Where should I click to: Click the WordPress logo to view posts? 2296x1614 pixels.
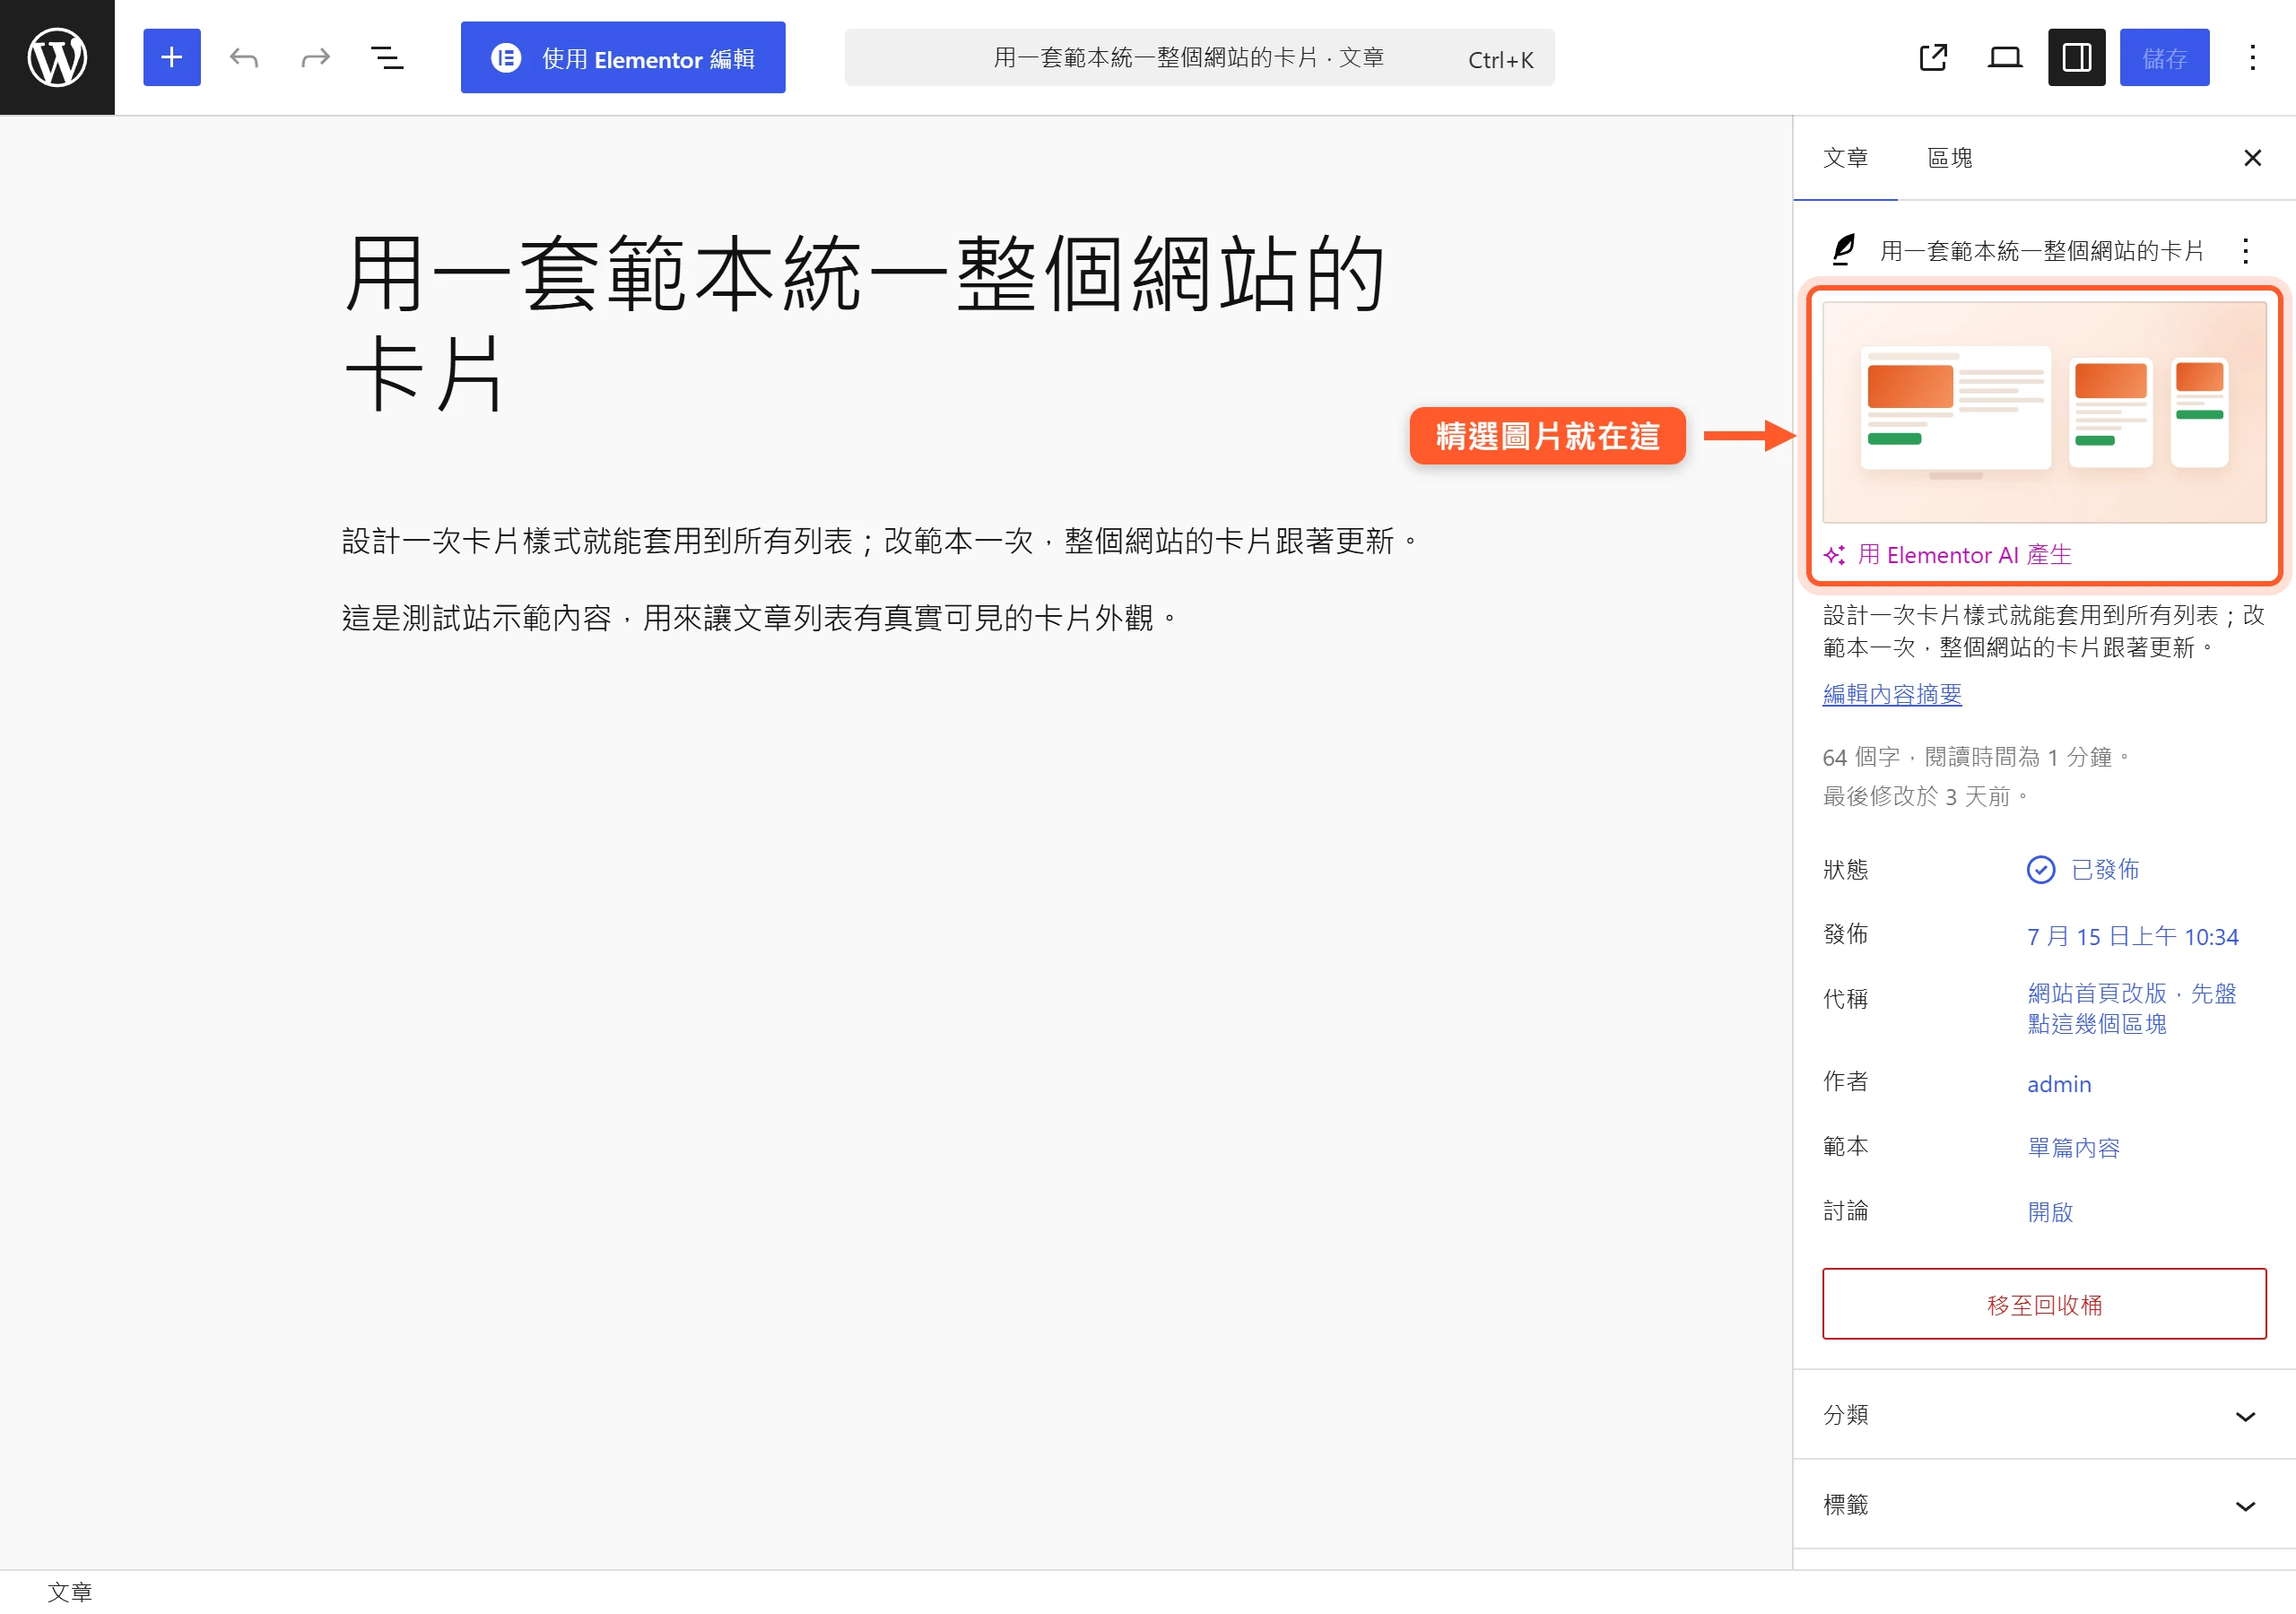click(57, 57)
